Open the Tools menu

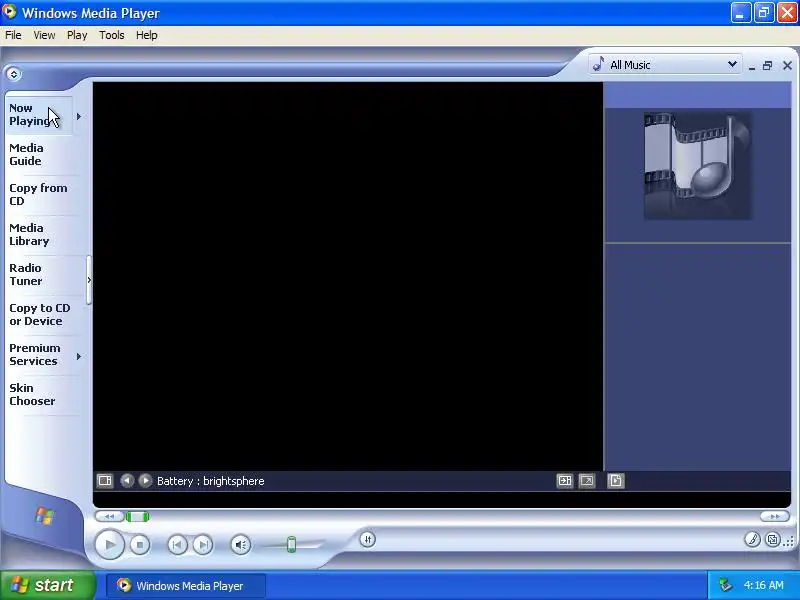tap(112, 35)
